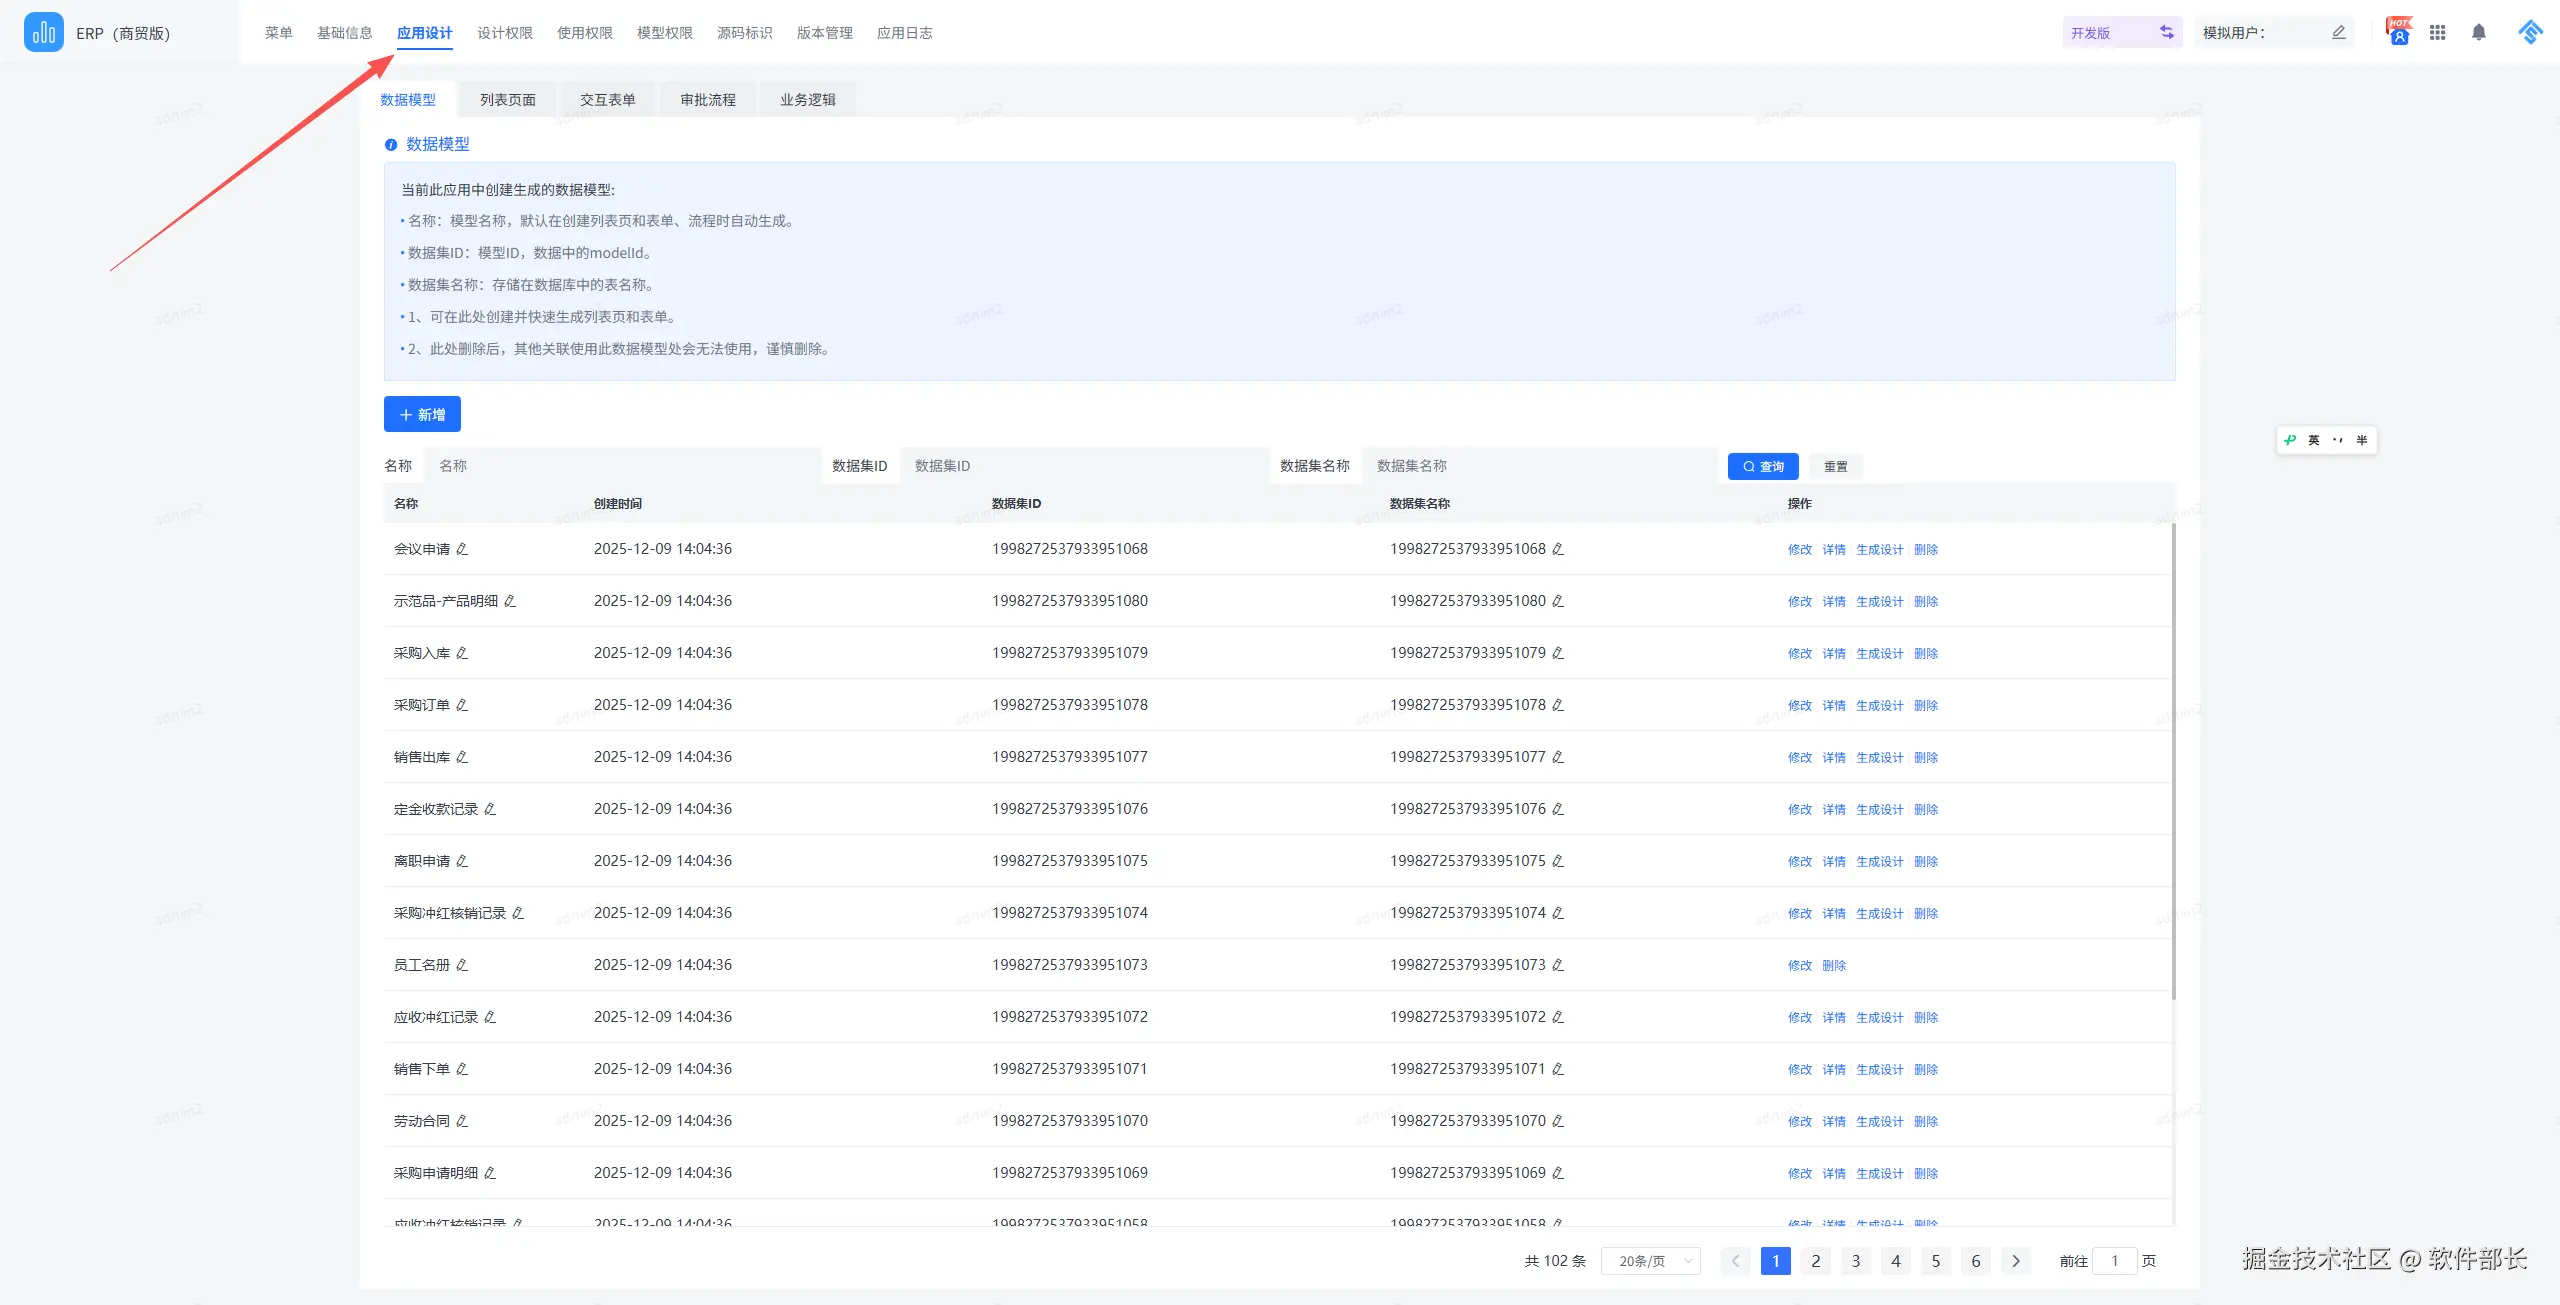Click the edit pencil beside 模拟用户
The width and height of the screenshot is (2560, 1305).
click(2338, 32)
